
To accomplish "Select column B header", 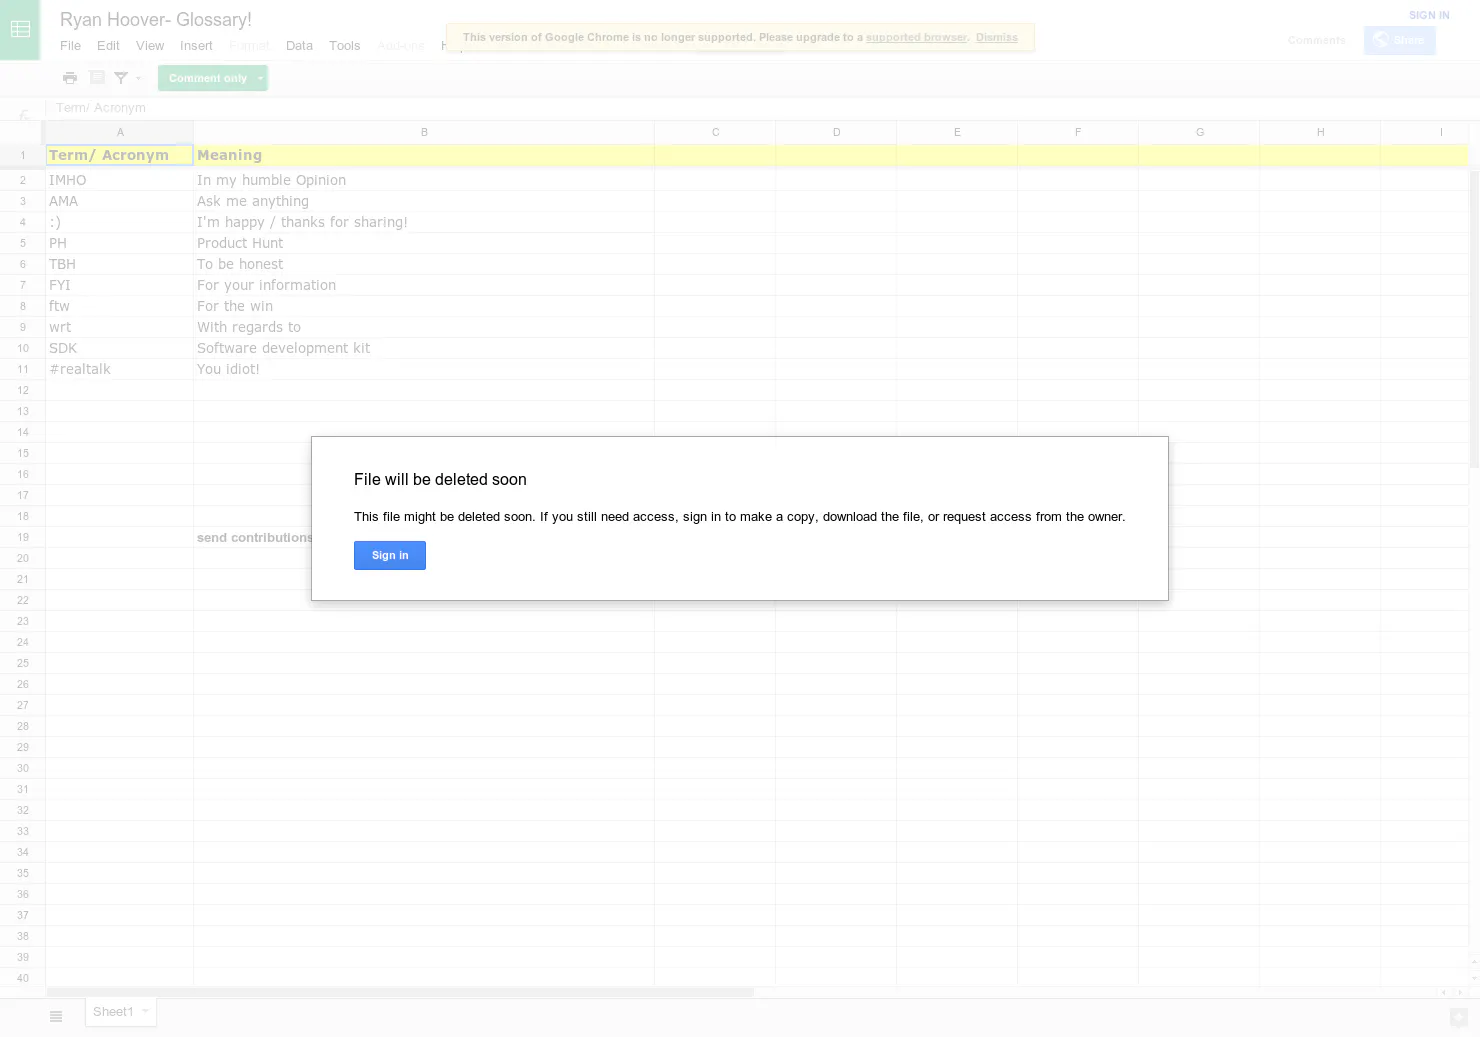I will (x=424, y=132).
